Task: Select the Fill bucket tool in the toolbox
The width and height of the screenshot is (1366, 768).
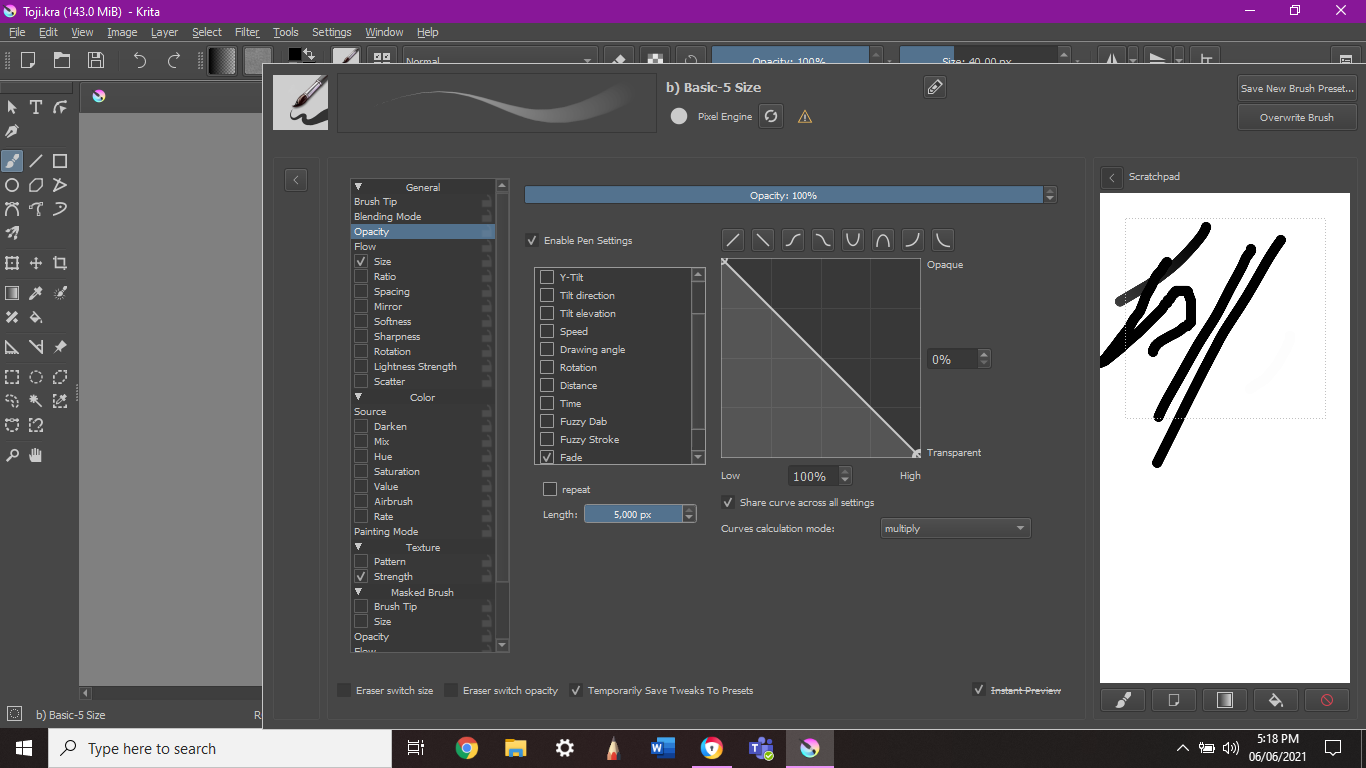Action: pyautogui.click(x=36, y=317)
